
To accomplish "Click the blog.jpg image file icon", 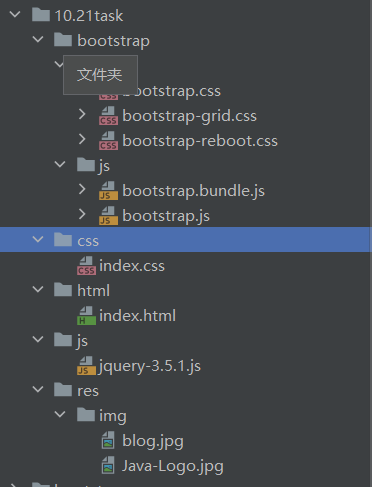I will [108, 440].
